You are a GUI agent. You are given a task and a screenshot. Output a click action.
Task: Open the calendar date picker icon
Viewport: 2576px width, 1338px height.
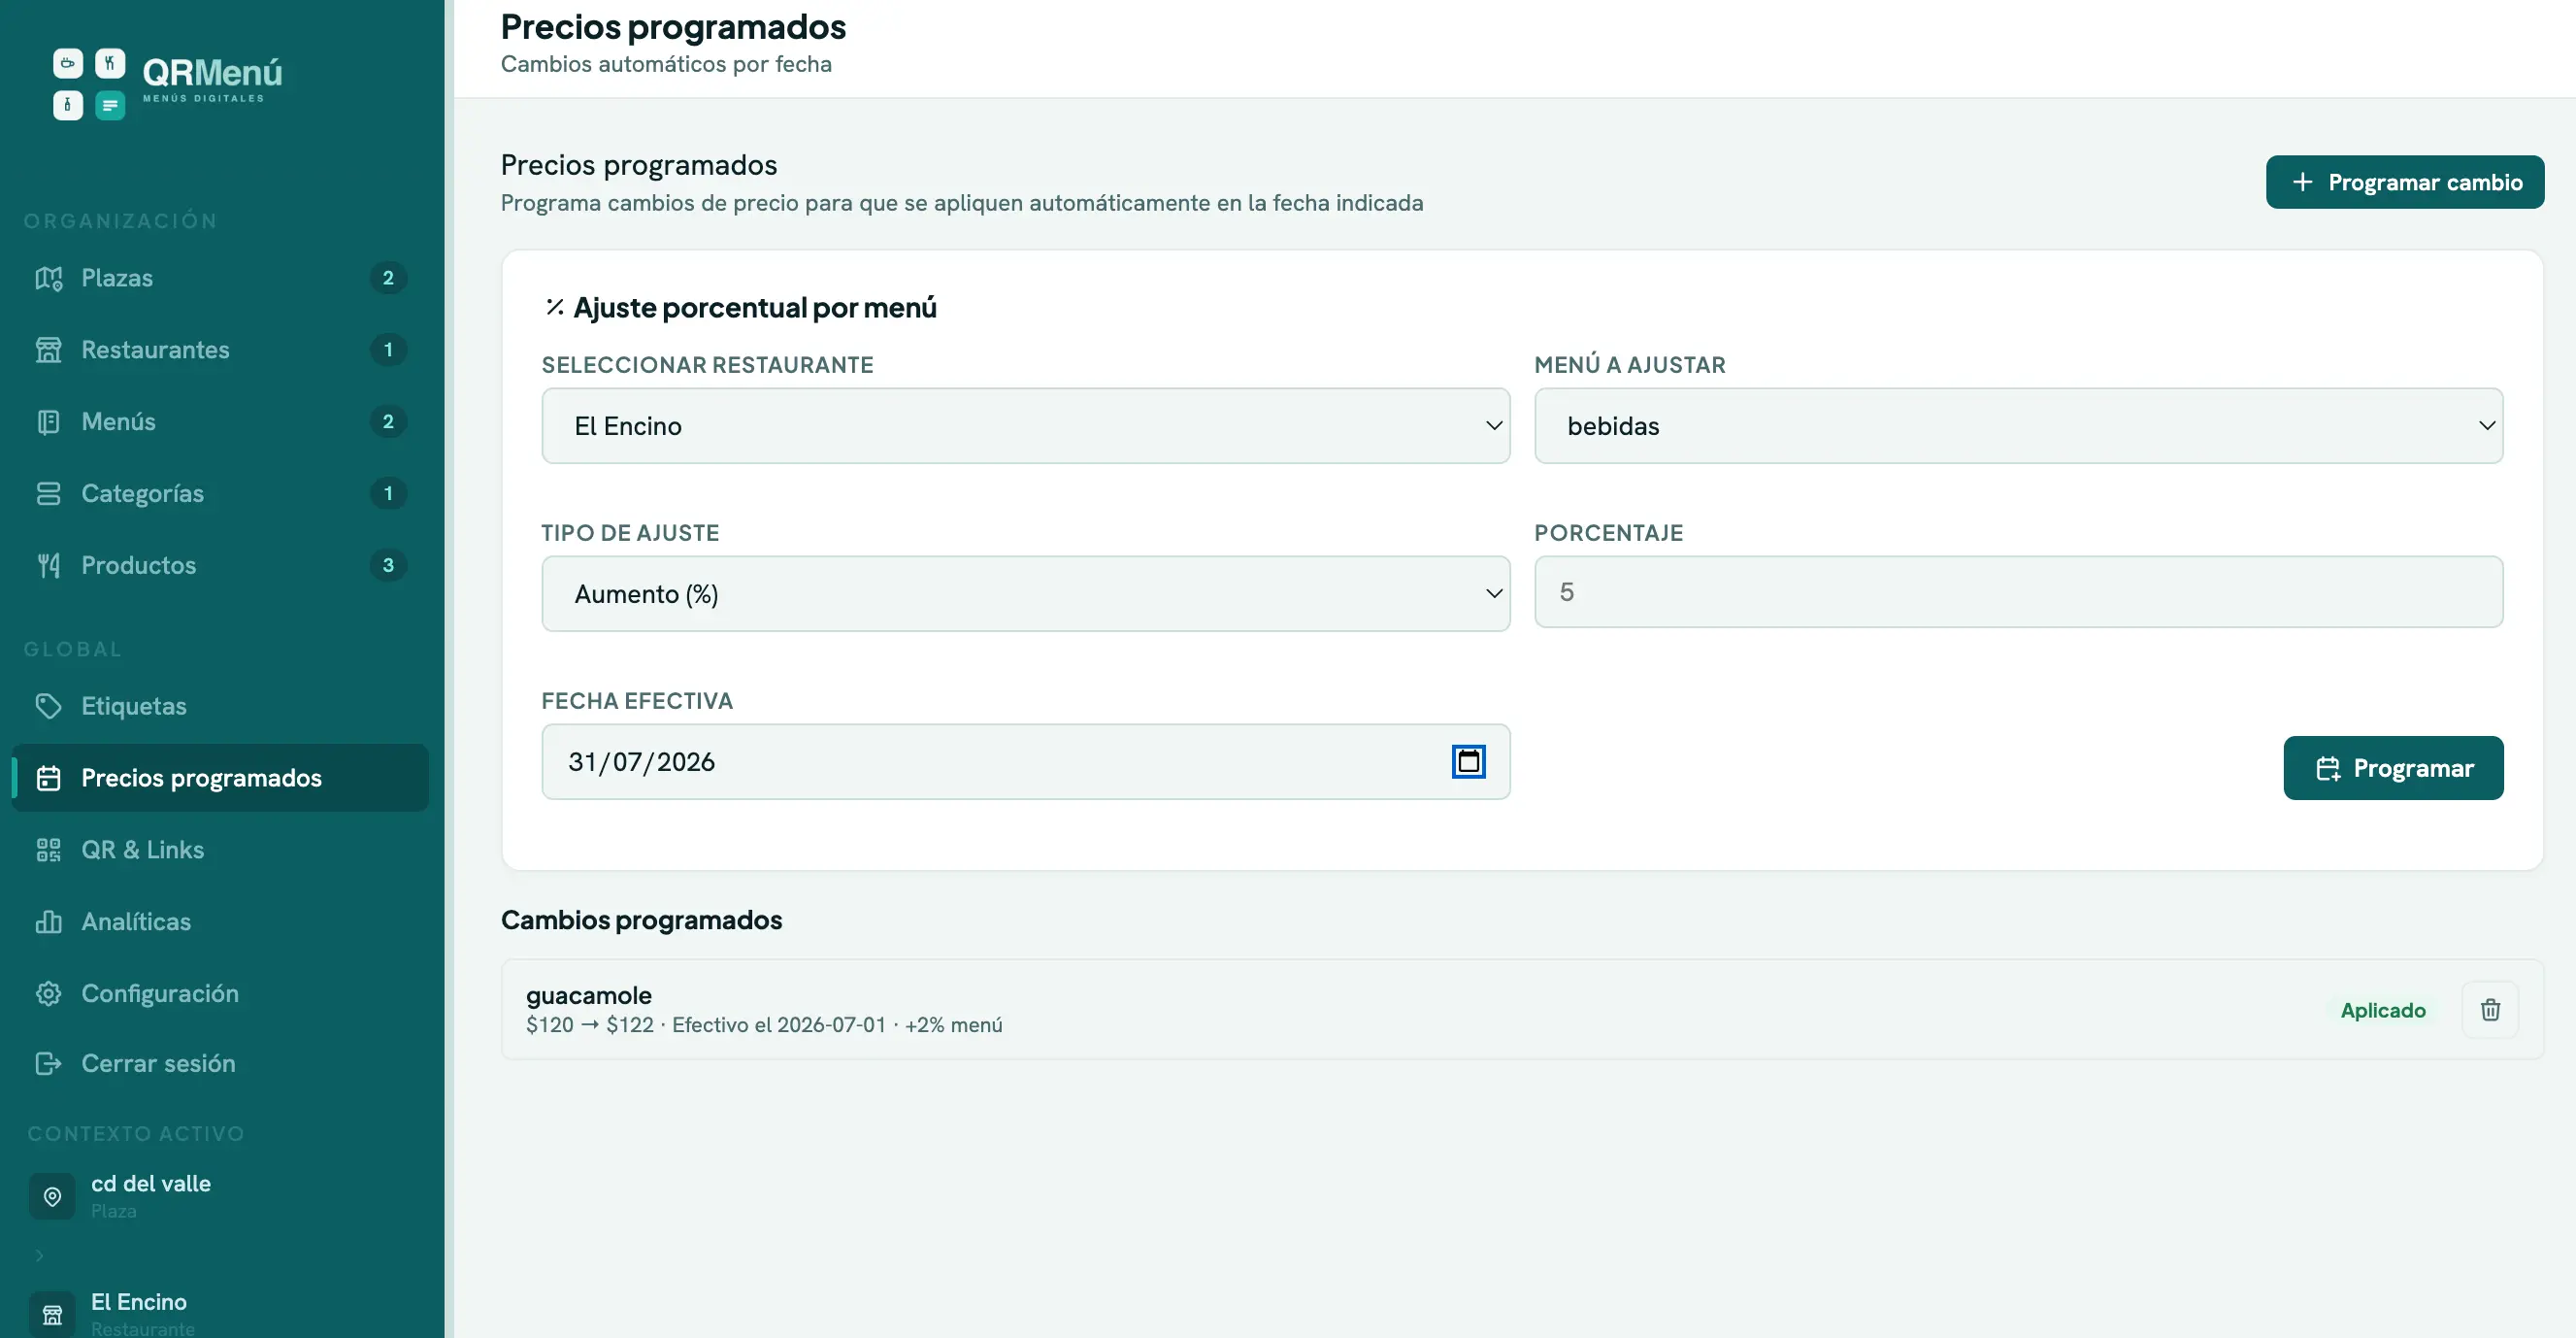(x=1468, y=762)
